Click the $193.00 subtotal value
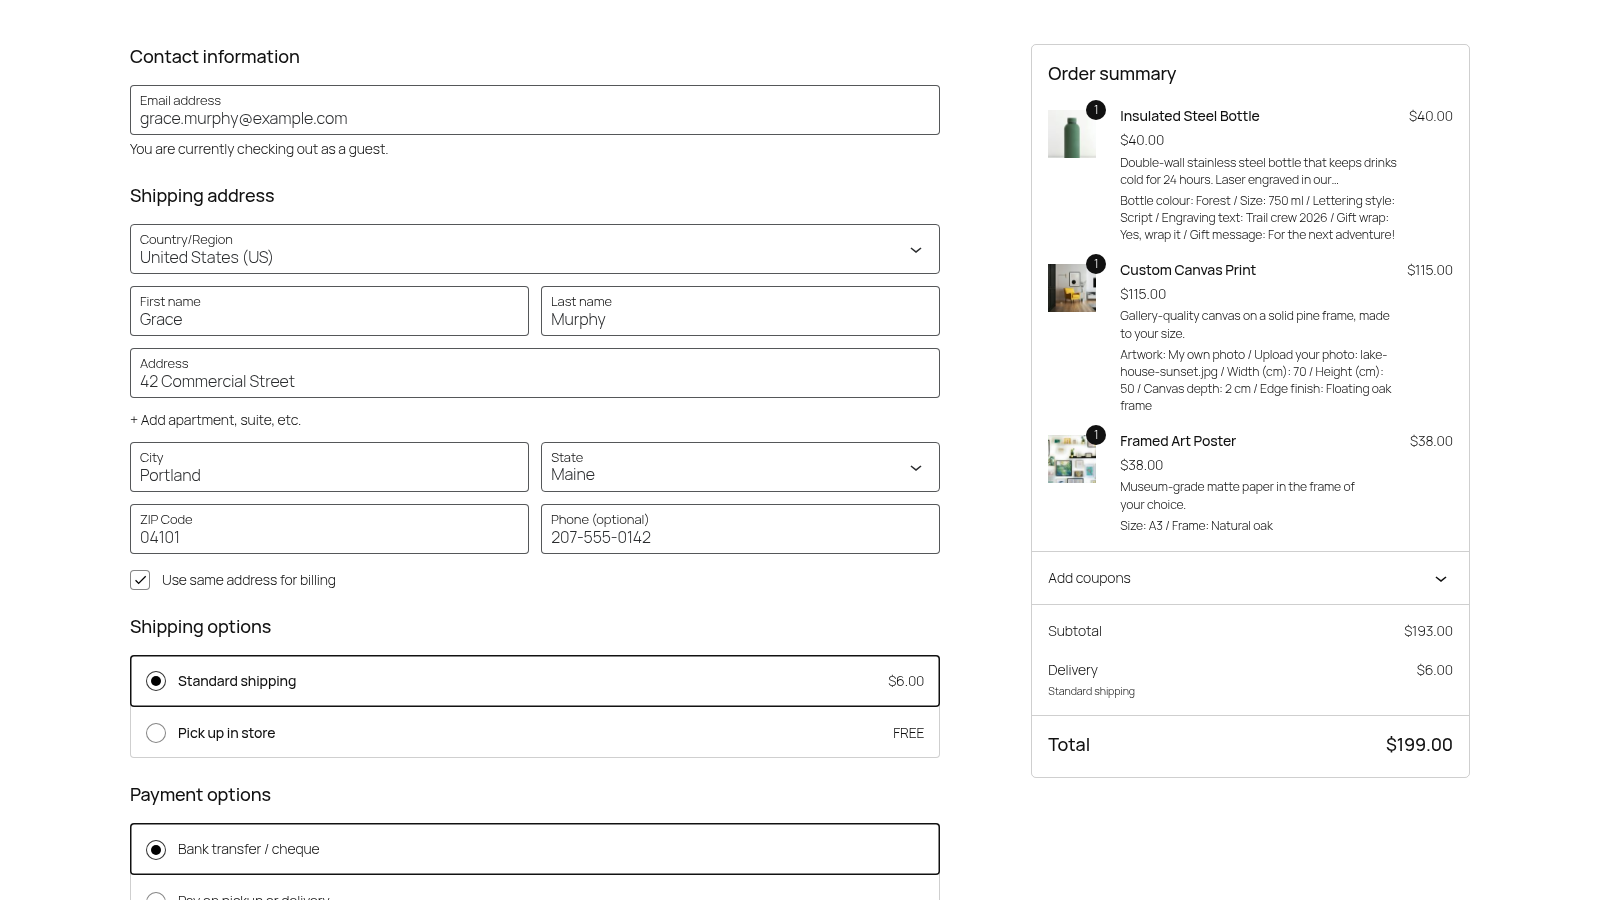The image size is (1600, 900). pos(1428,631)
